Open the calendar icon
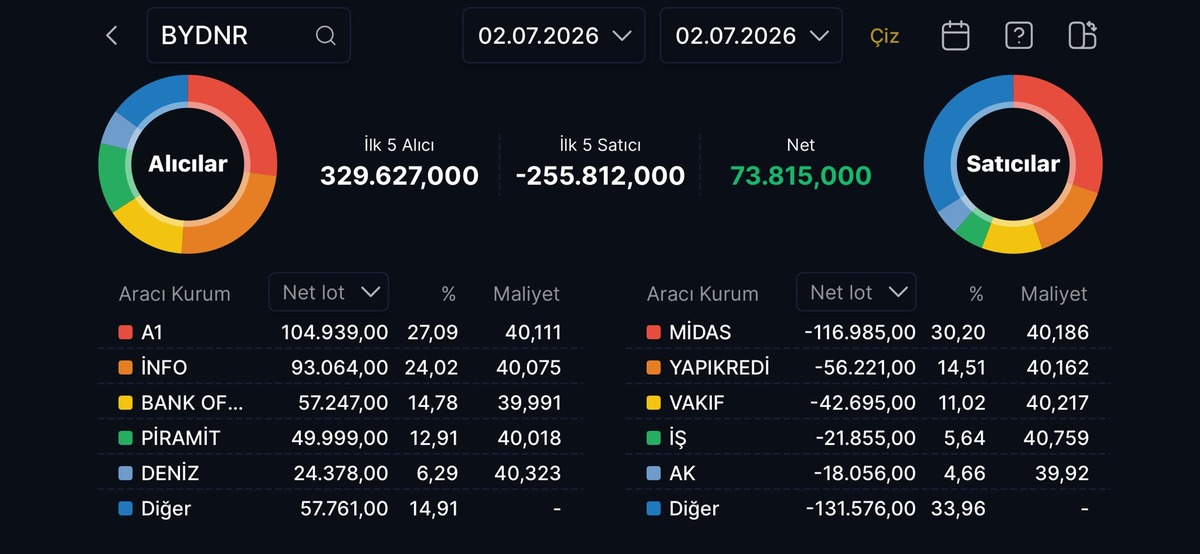Screen dimensions: 1200x554 coord(956,36)
